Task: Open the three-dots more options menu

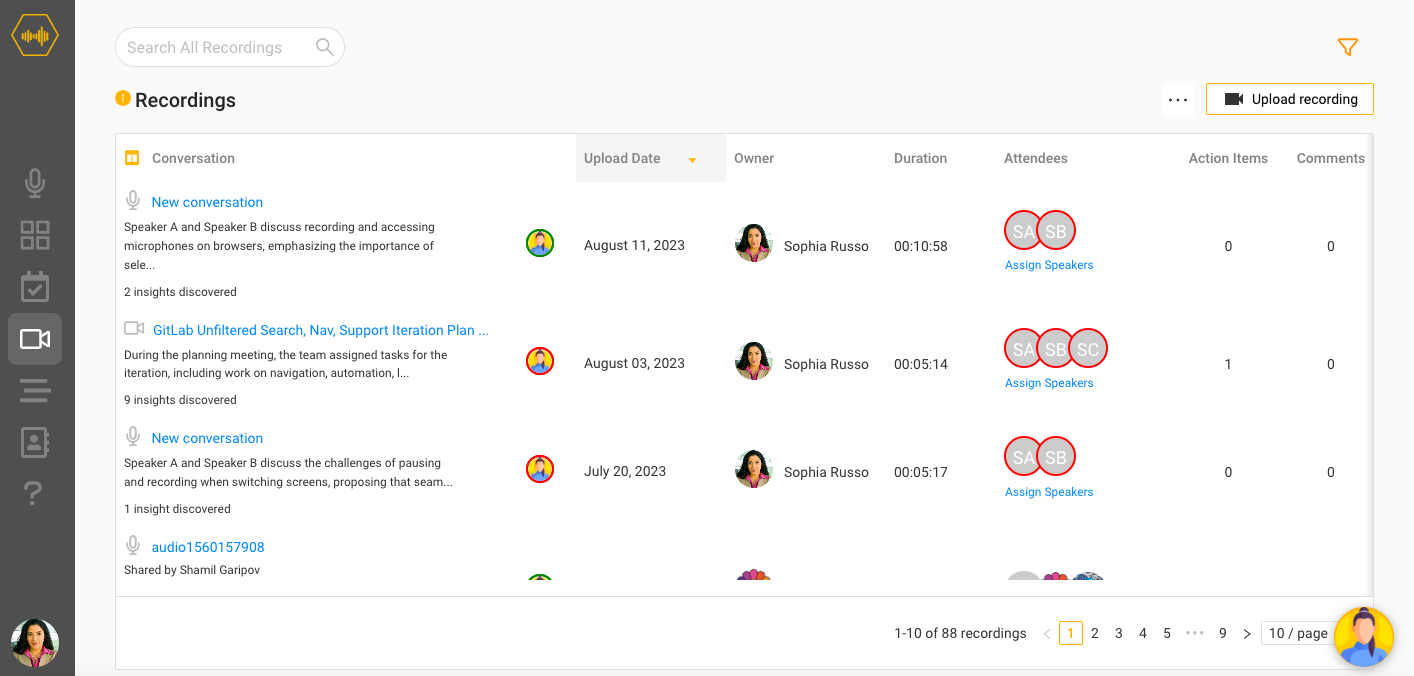Action: point(1178,99)
